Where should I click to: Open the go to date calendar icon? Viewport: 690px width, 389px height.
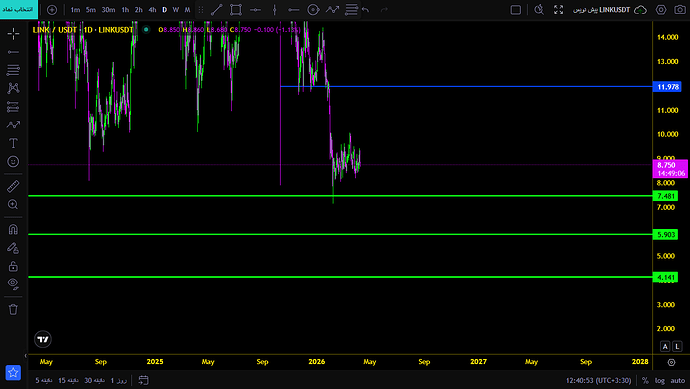pos(143,380)
